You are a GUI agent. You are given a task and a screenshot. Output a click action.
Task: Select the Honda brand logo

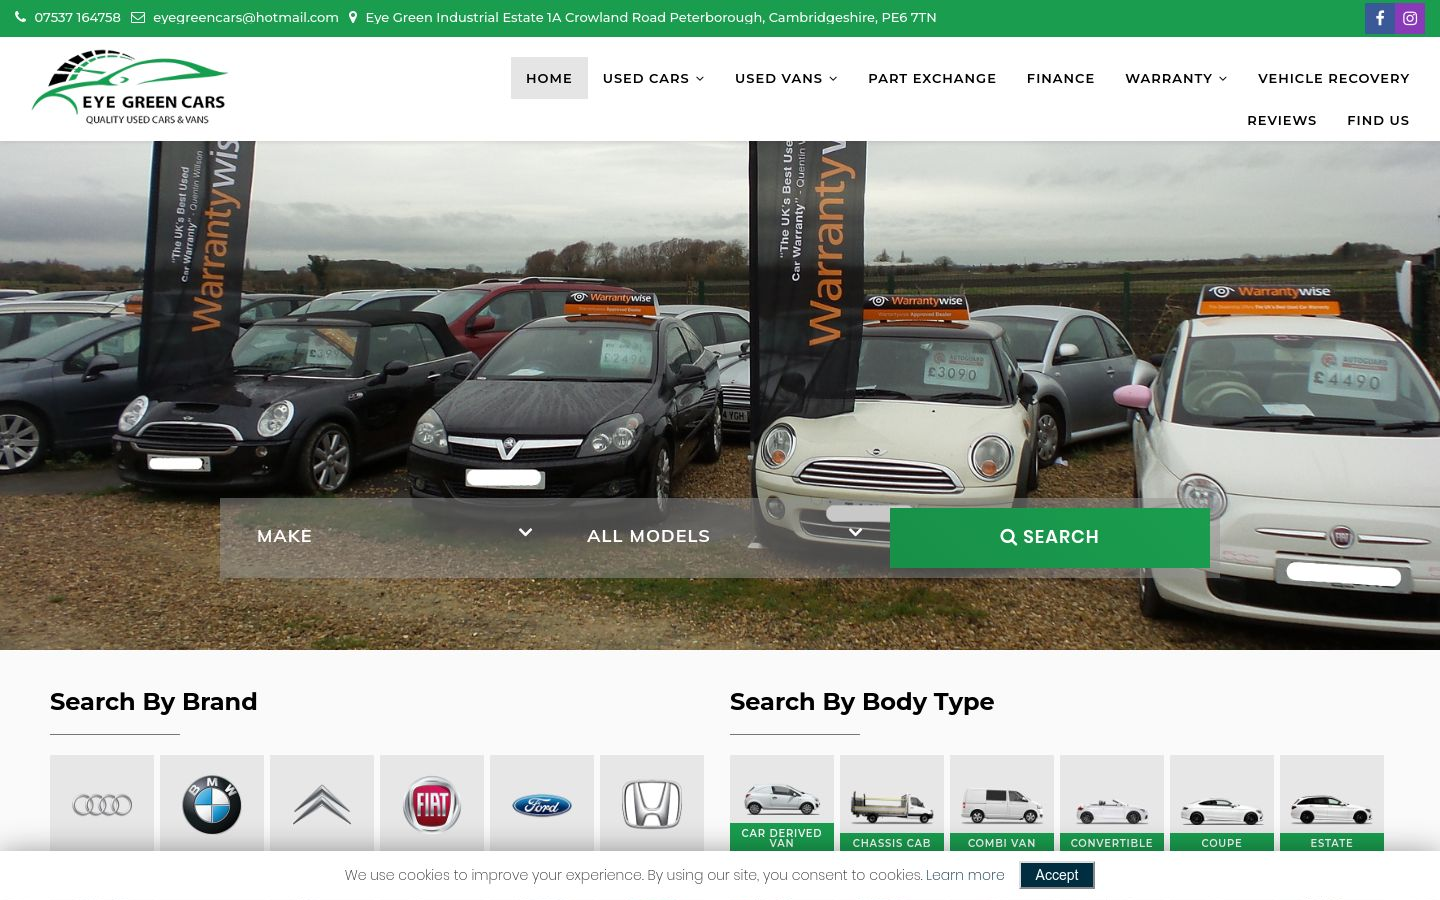[x=652, y=804]
